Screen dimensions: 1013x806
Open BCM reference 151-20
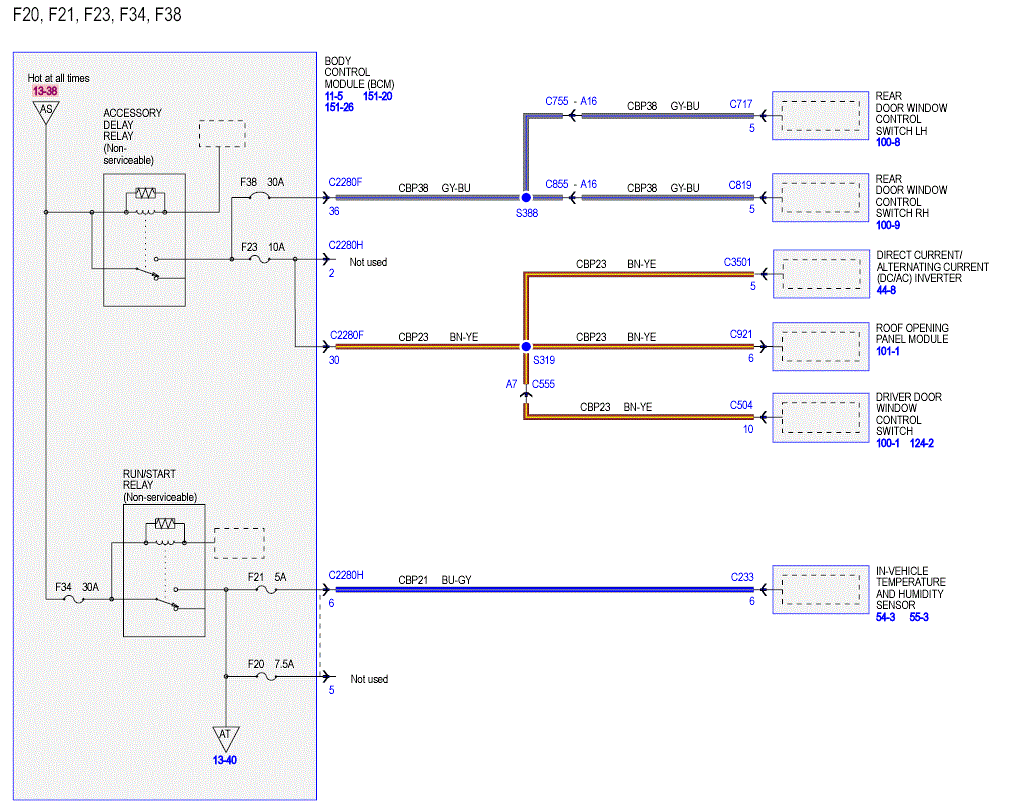[377, 96]
